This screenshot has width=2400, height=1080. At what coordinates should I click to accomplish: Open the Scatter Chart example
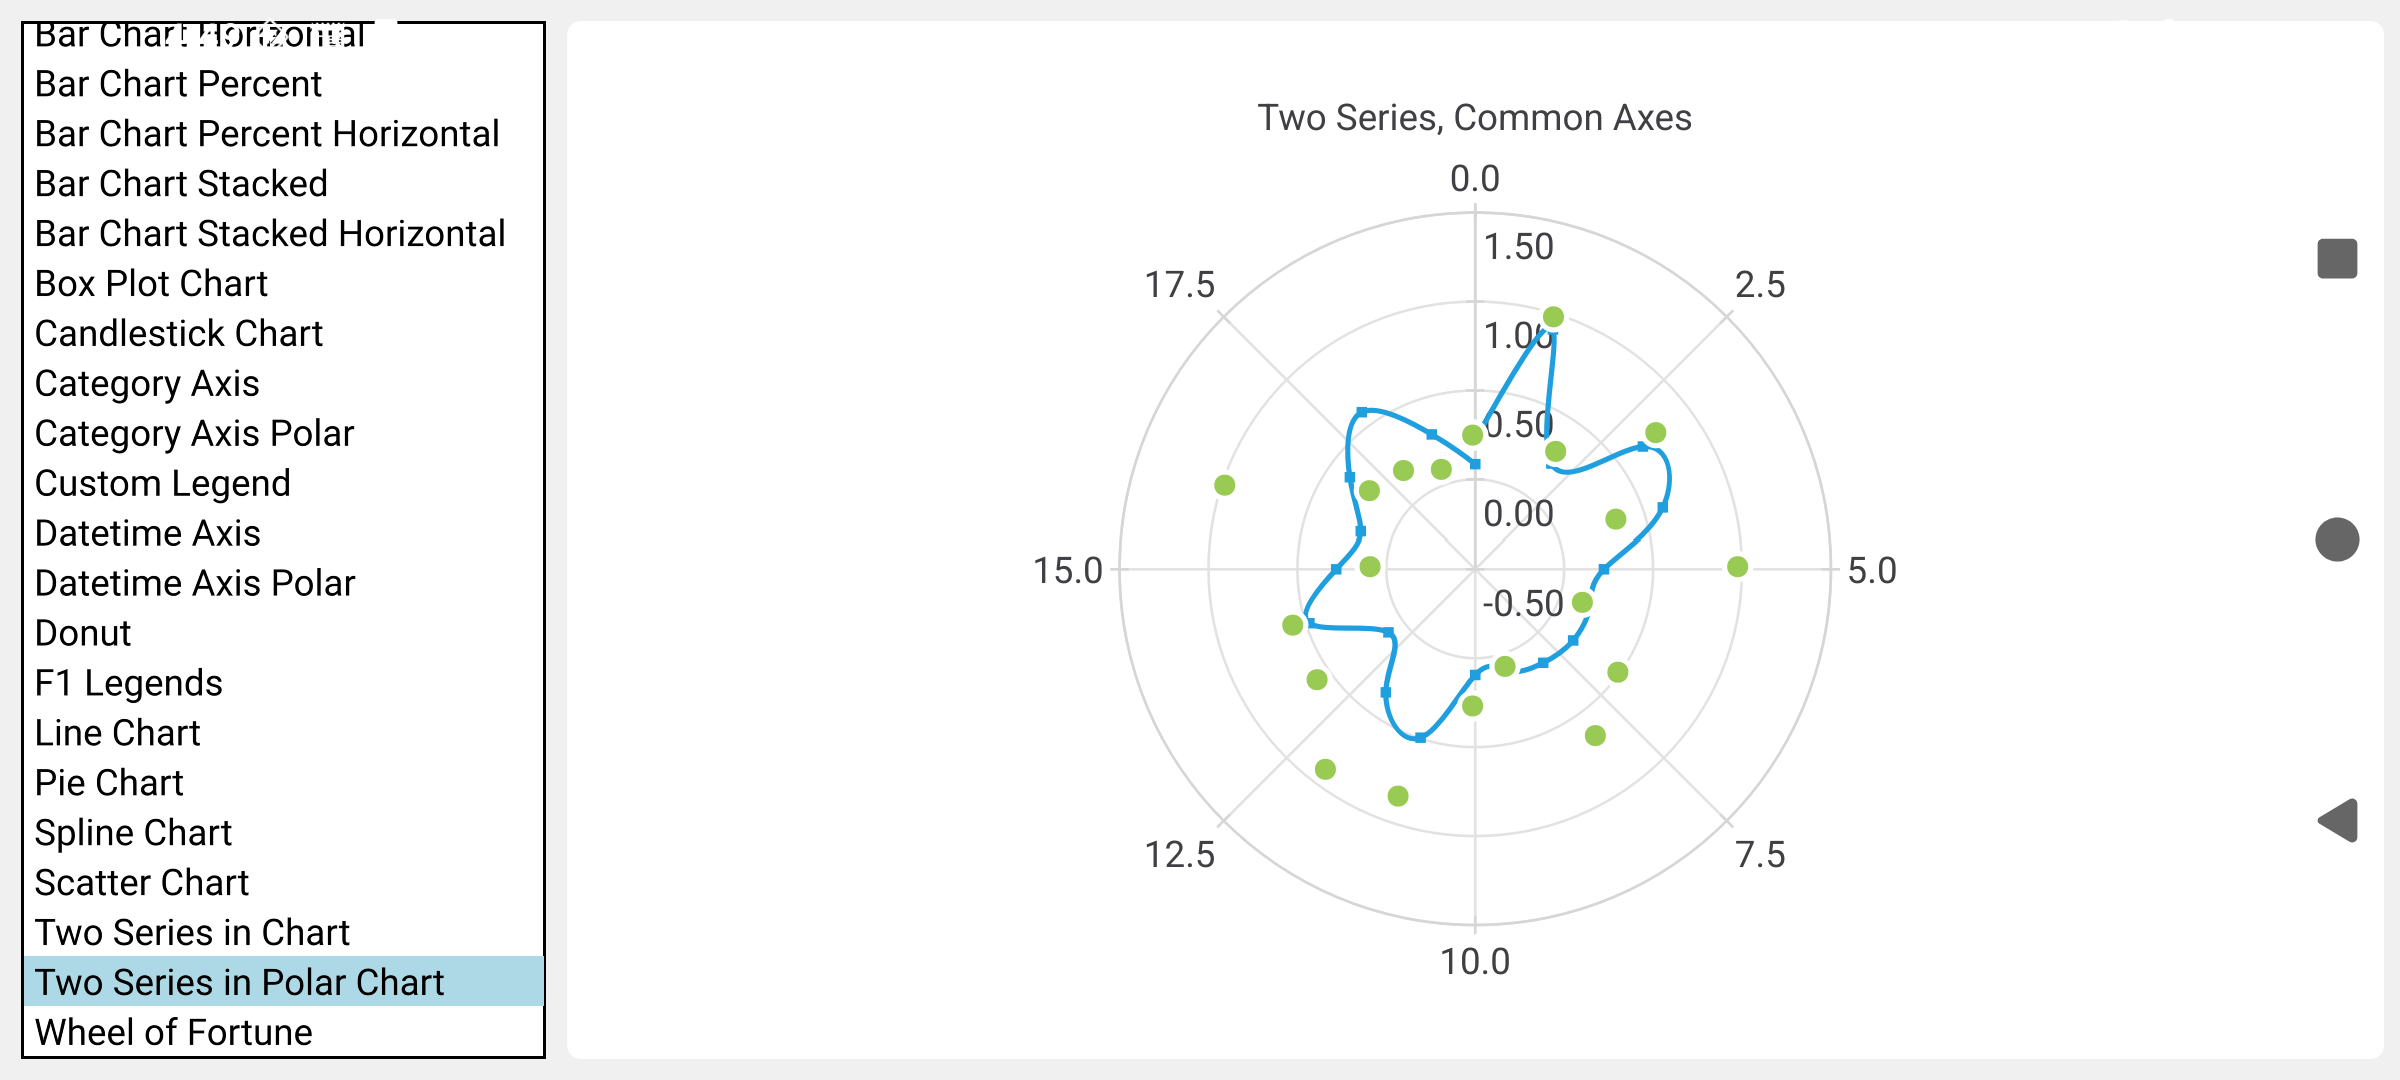pyautogui.click(x=141, y=883)
